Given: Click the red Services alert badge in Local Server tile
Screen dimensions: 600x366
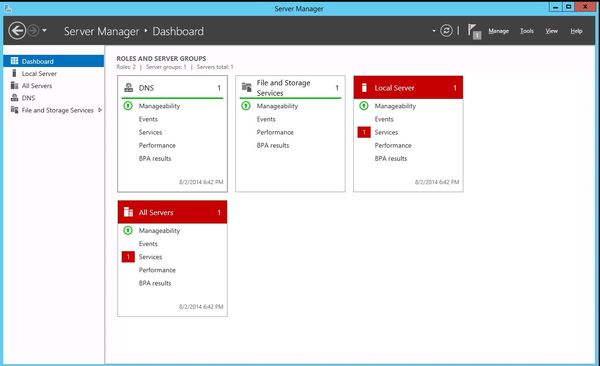Looking at the screenshot, I should pos(364,132).
